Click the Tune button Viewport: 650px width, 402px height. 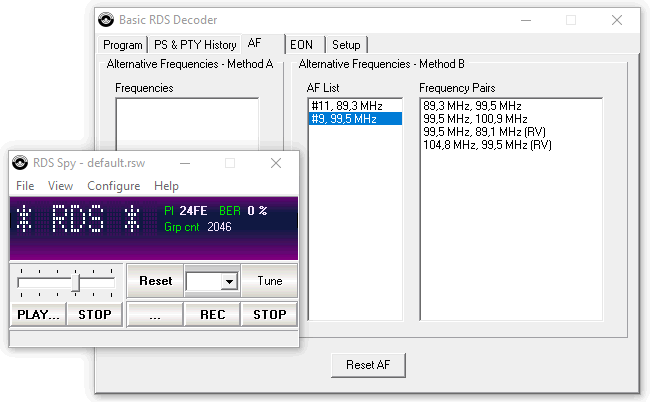coord(269,281)
